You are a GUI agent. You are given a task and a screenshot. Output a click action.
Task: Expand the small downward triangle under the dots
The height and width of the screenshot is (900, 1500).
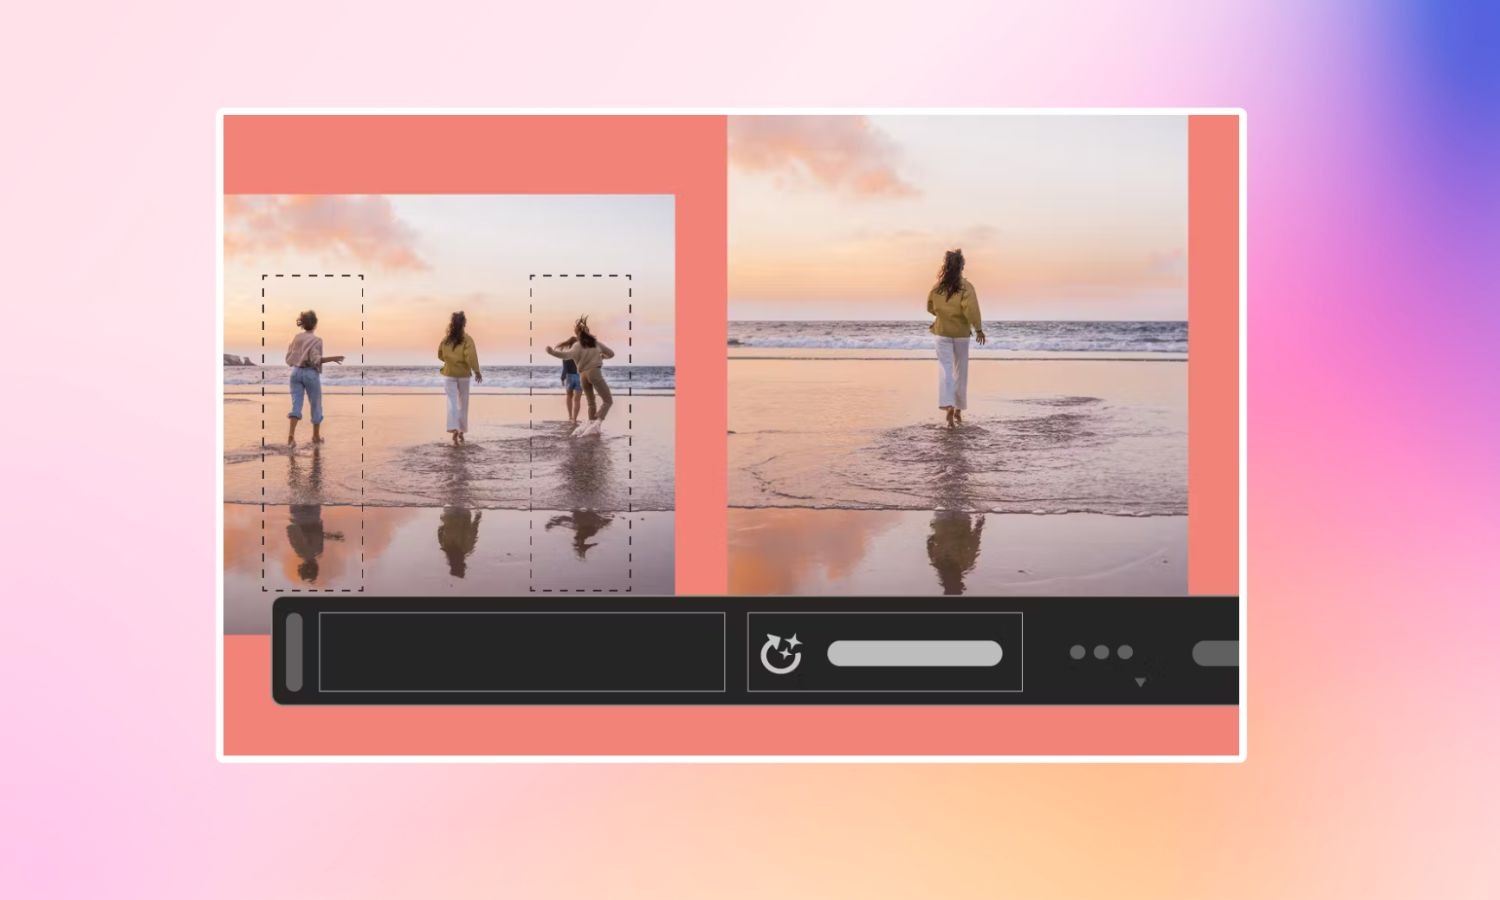tap(1139, 682)
